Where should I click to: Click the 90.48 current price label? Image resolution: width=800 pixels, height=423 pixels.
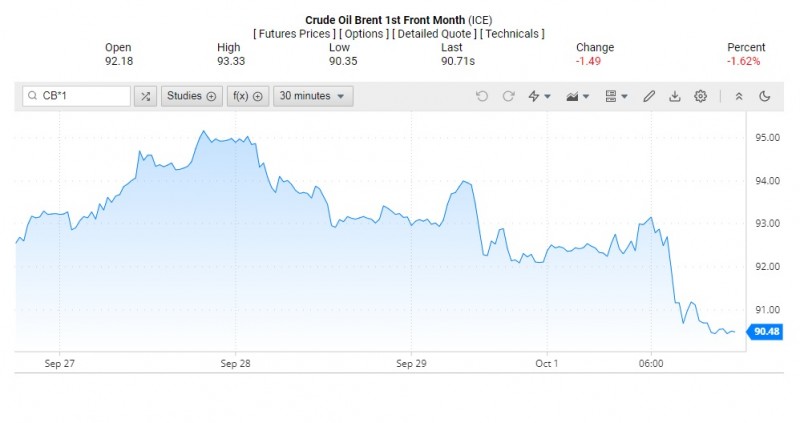click(766, 331)
